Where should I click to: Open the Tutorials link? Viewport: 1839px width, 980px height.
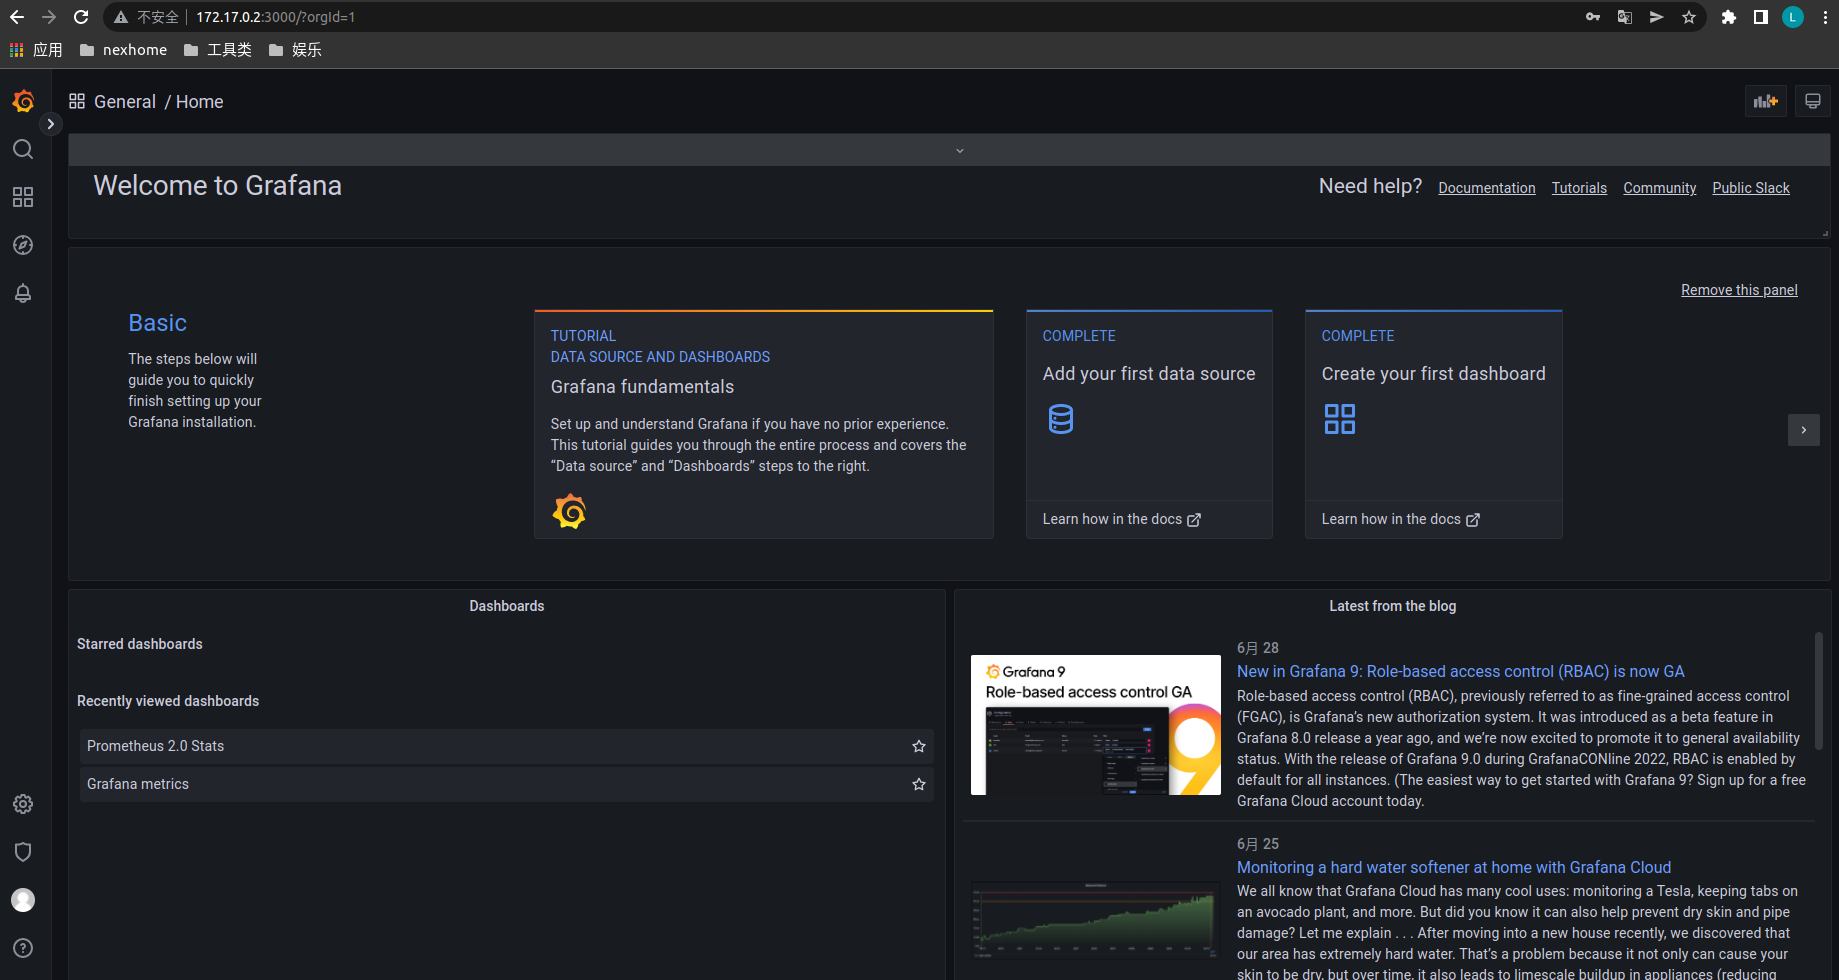[x=1579, y=188]
